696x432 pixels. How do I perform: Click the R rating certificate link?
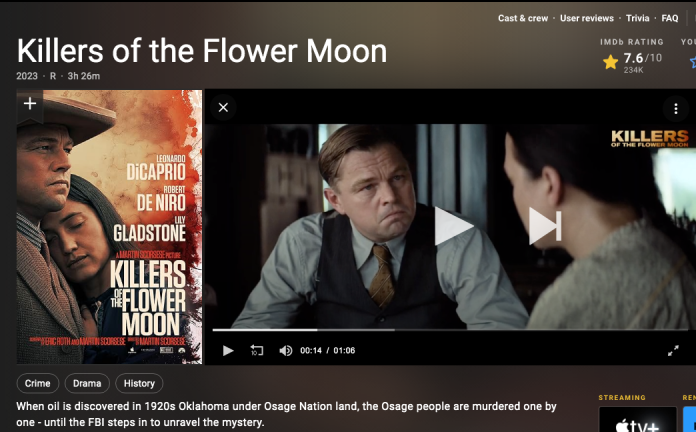click(x=53, y=76)
